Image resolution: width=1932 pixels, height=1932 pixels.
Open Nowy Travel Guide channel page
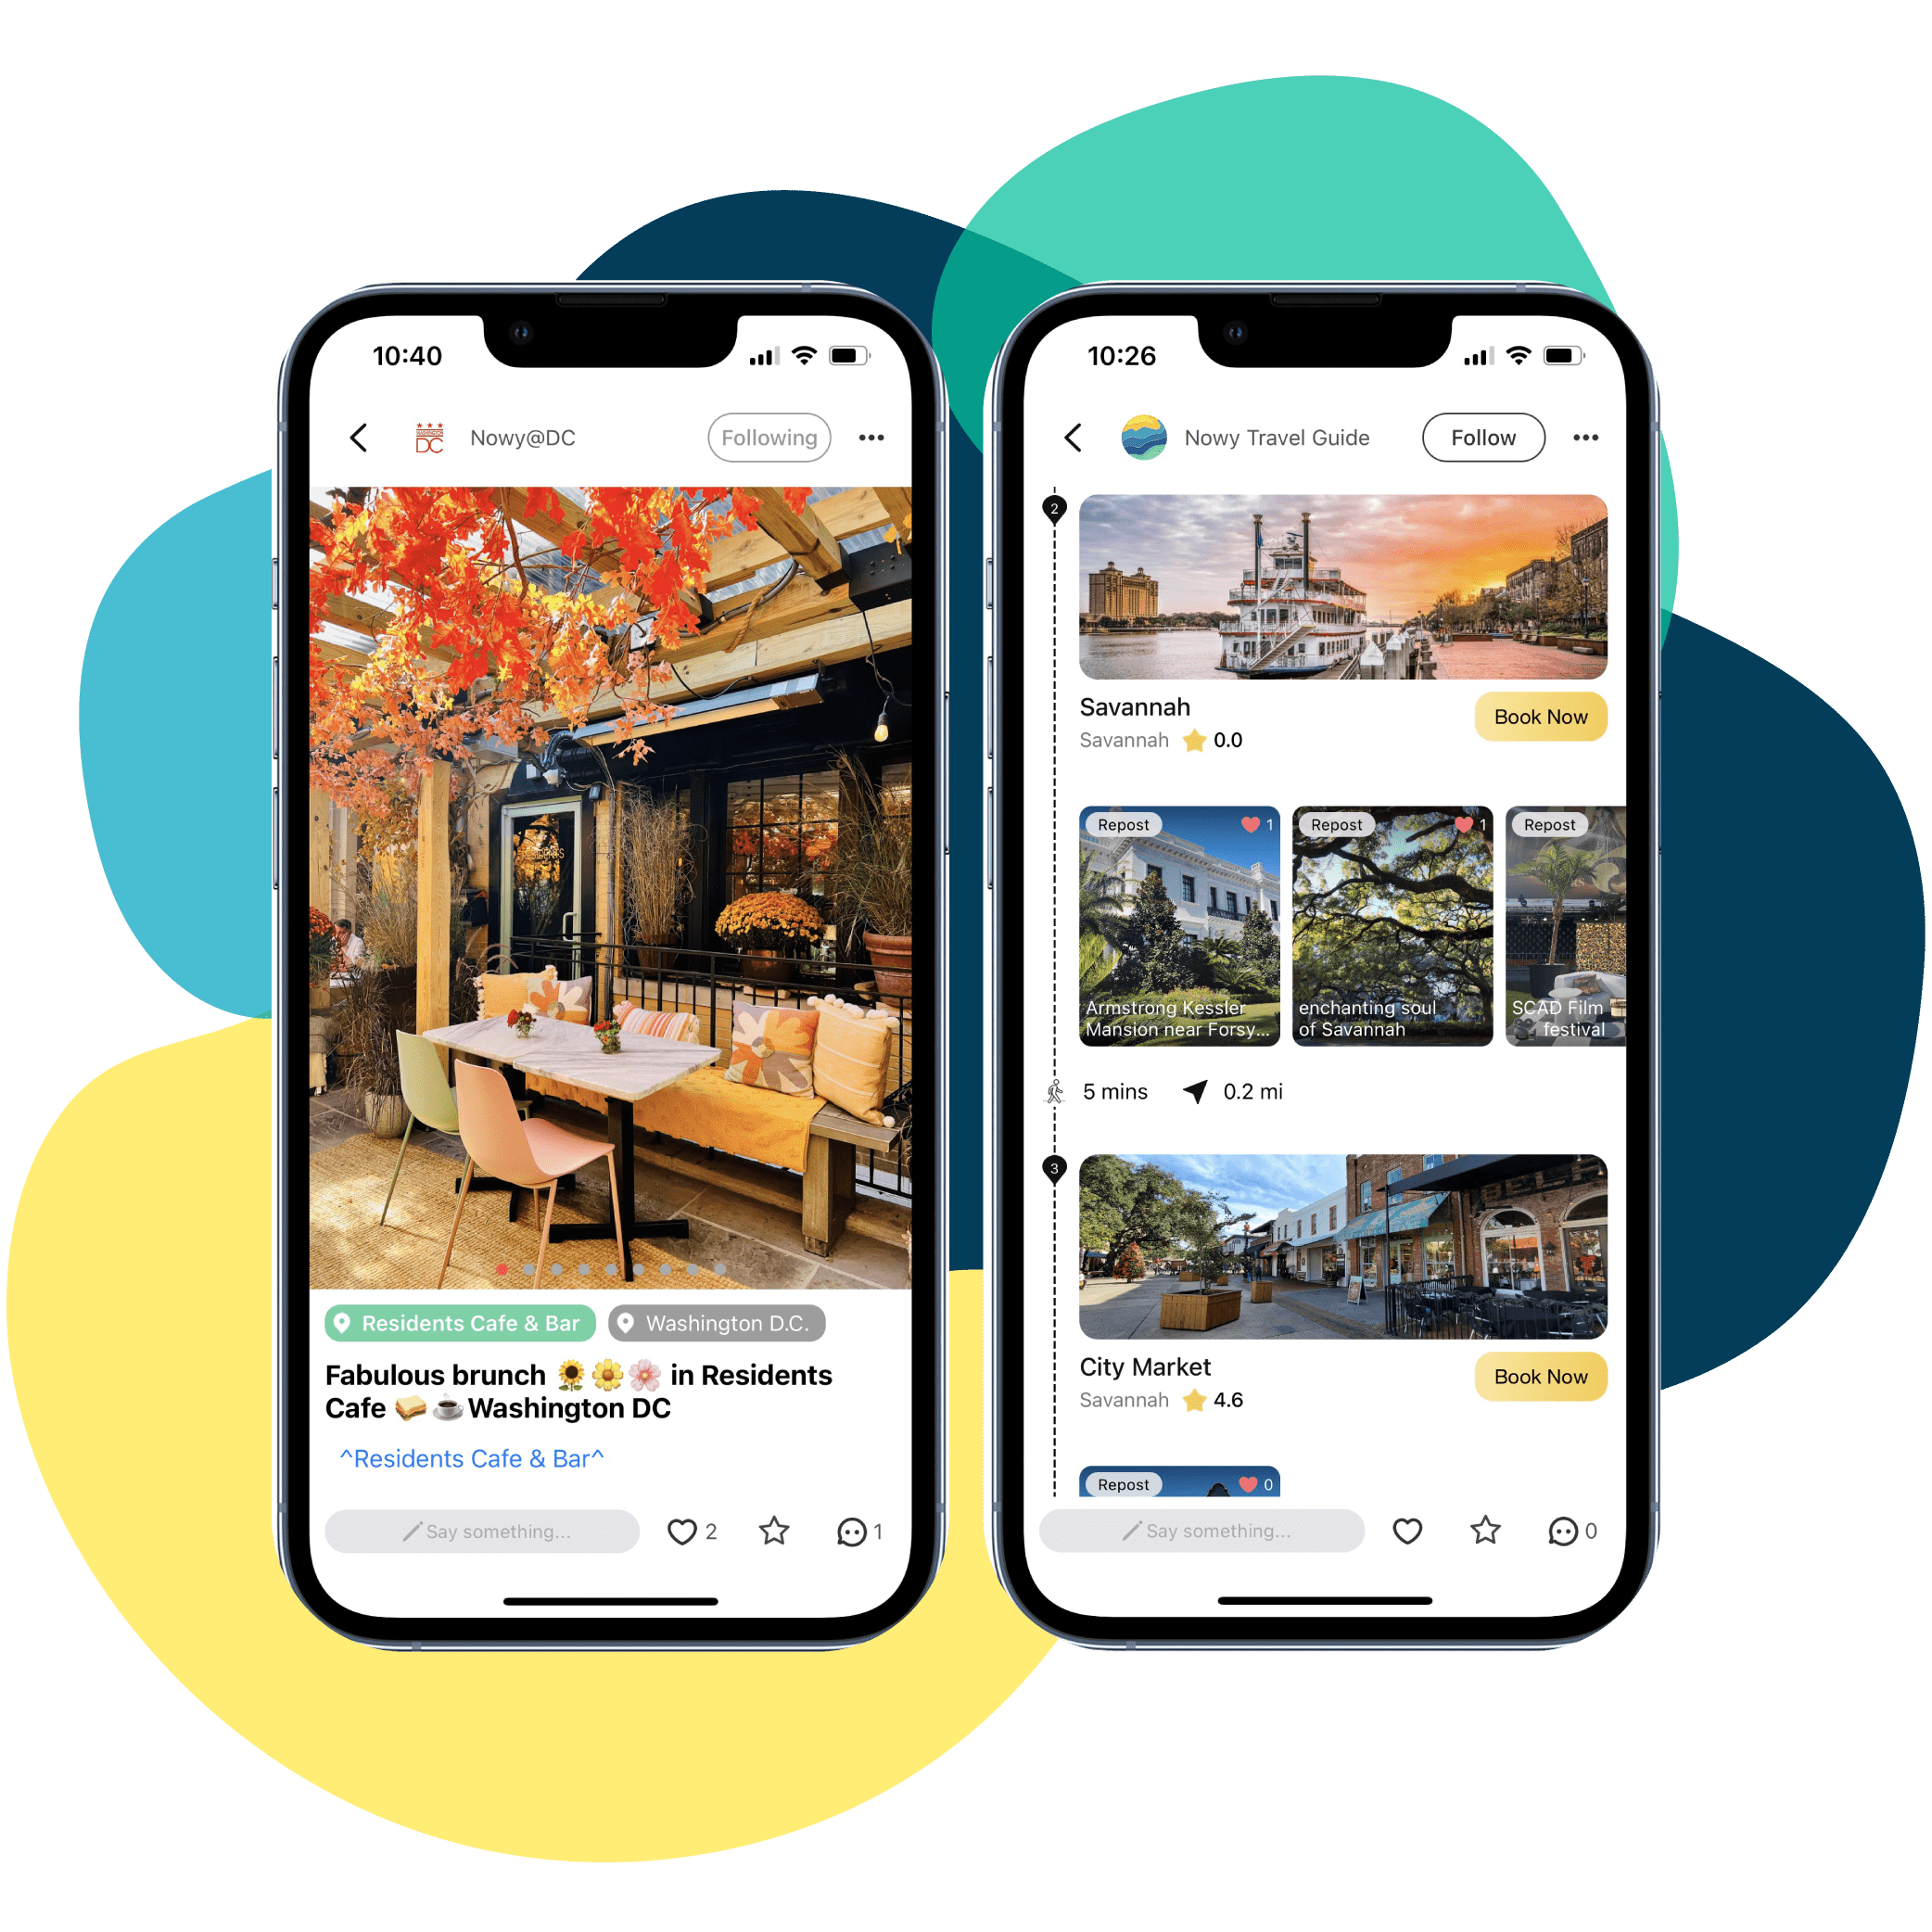pyautogui.click(x=1270, y=437)
